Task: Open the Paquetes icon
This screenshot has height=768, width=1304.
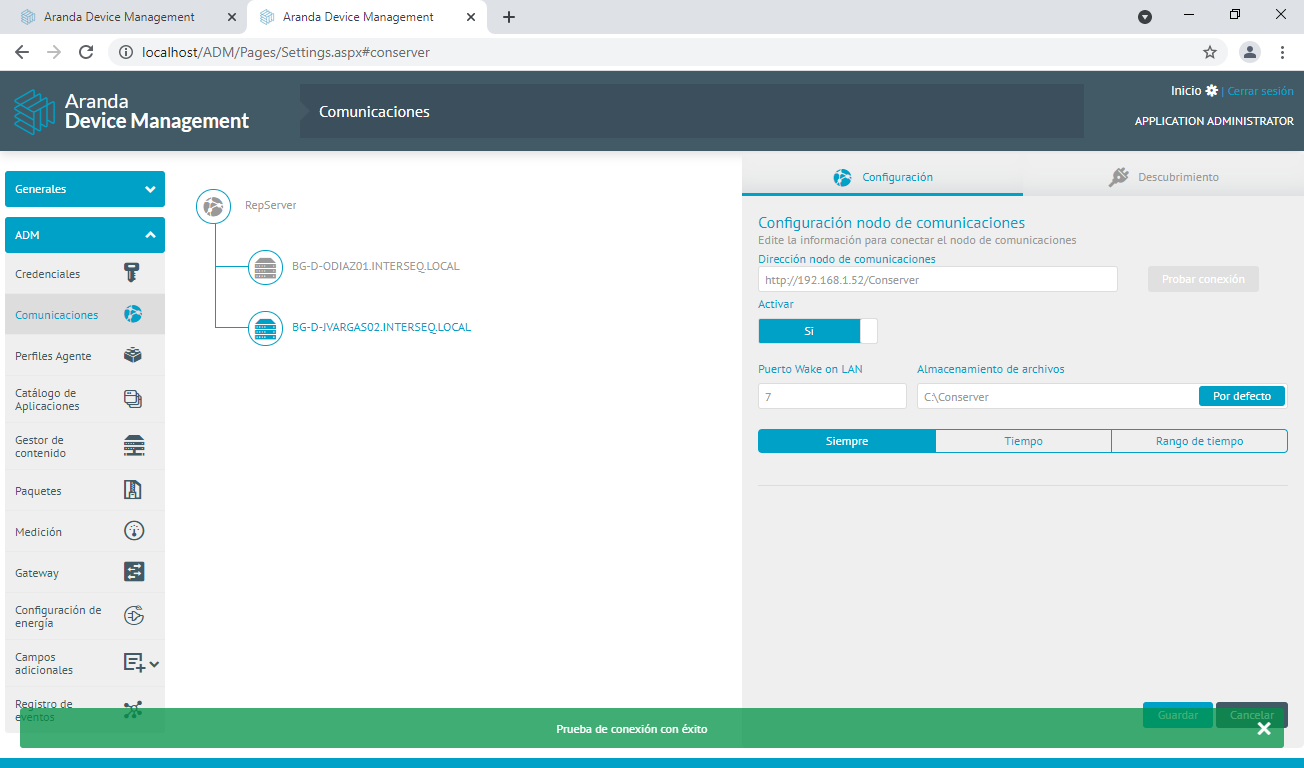Action: [133, 490]
